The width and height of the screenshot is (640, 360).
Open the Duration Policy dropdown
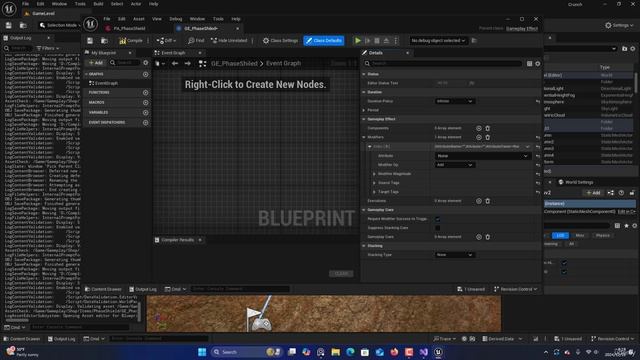pos(454,101)
